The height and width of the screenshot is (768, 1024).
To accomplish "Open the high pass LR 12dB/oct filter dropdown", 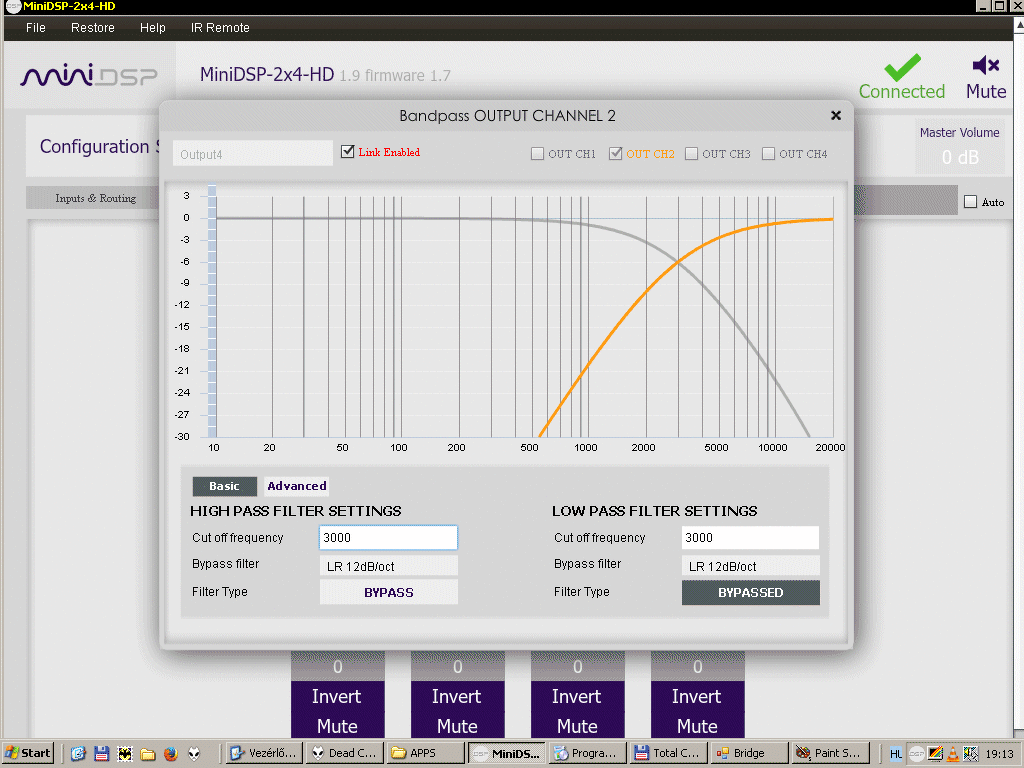I will 389,566.
